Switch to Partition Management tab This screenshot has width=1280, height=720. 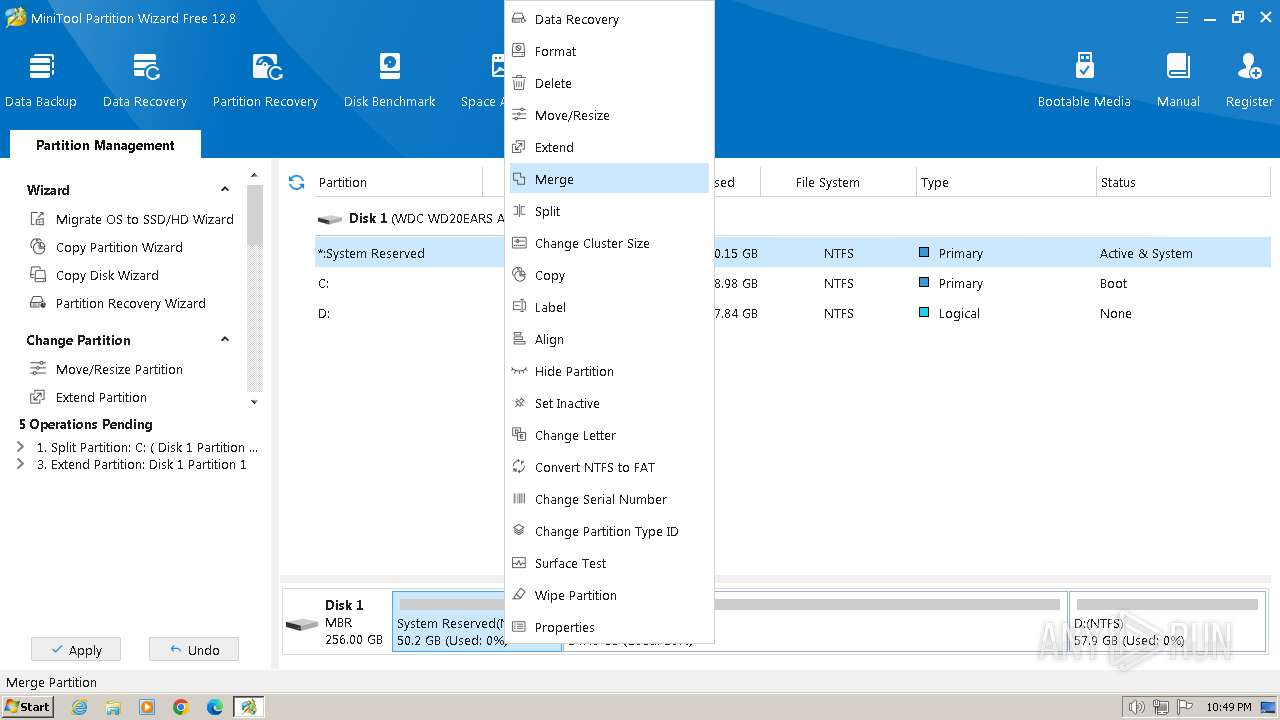click(105, 145)
